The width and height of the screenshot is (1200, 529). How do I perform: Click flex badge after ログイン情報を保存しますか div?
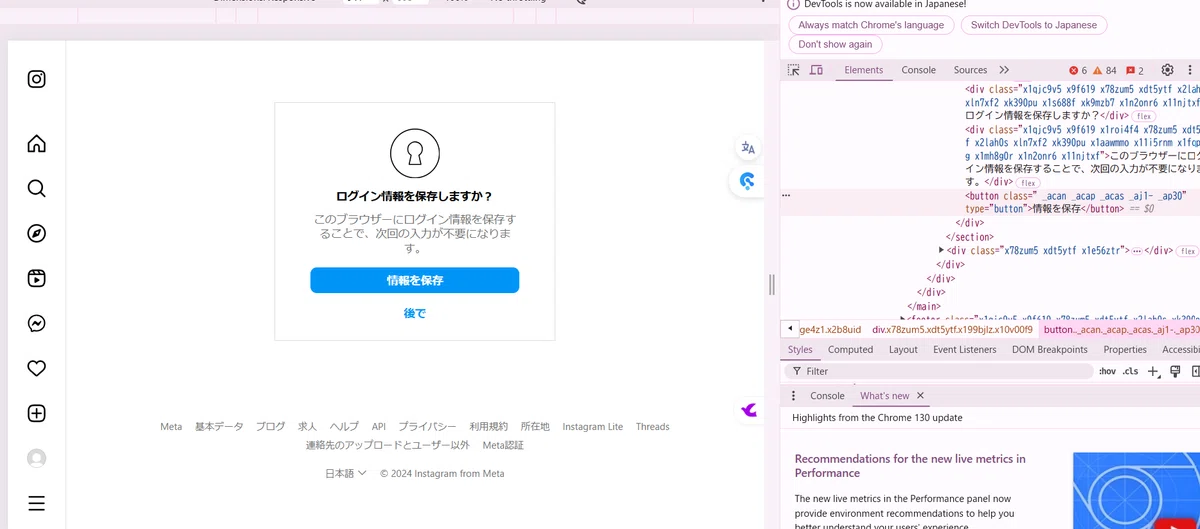pyautogui.click(x=1143, y=116)
